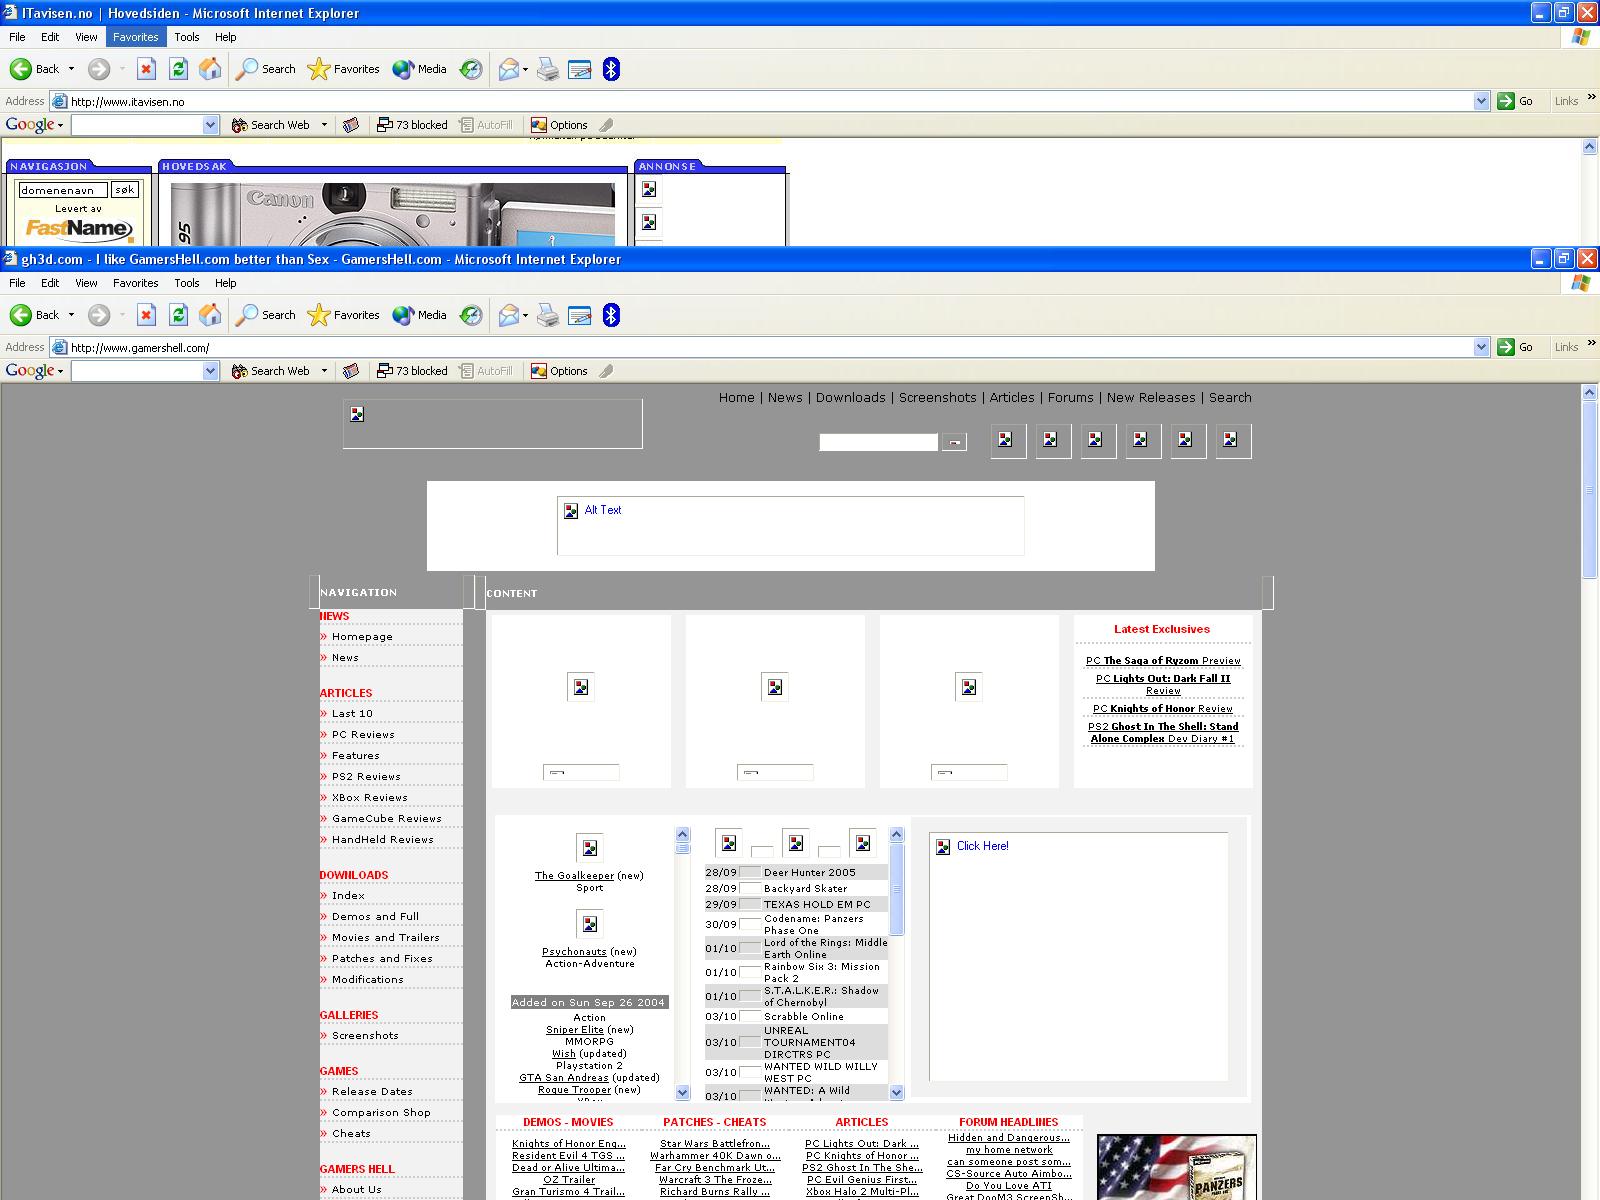Open Help menu in ITavisen window

point(226,37)
